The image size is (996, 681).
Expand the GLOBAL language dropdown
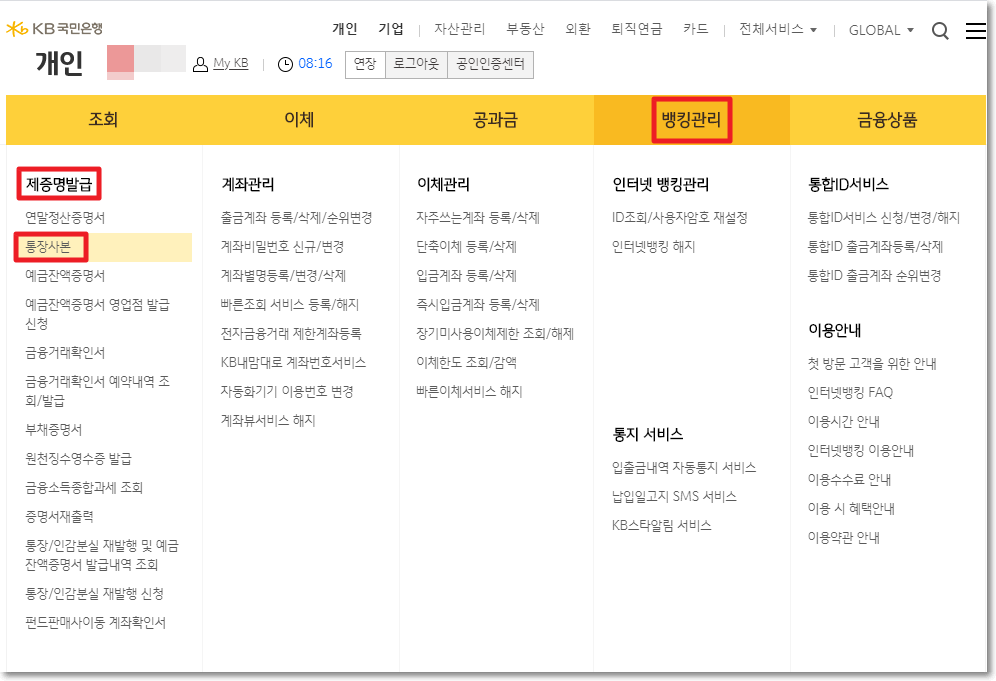coord(879,31)
